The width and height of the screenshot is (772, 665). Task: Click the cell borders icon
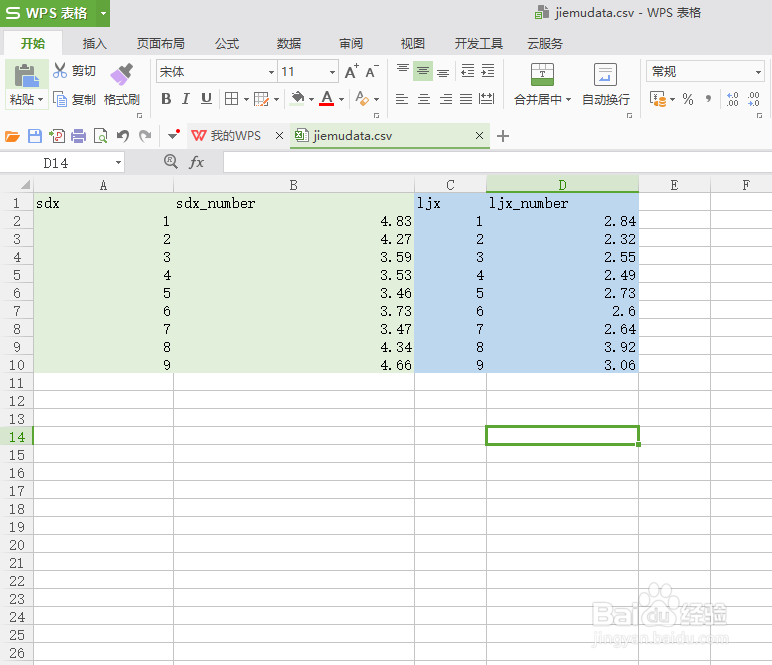[x=231, y=99]
